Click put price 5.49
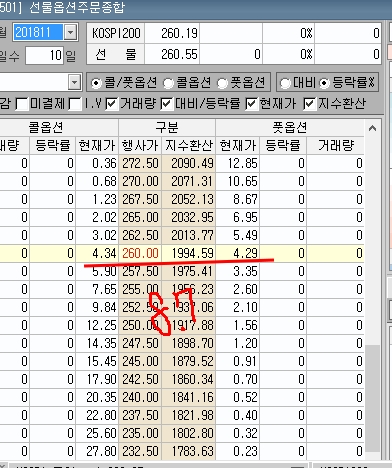392x468 pixels. [x=238, y=235]
